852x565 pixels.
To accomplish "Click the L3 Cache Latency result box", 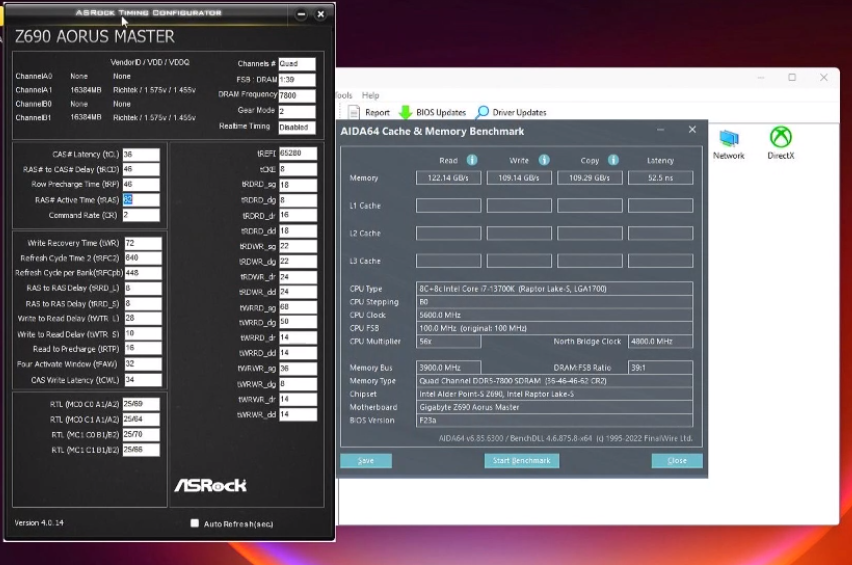I will 660,261.
